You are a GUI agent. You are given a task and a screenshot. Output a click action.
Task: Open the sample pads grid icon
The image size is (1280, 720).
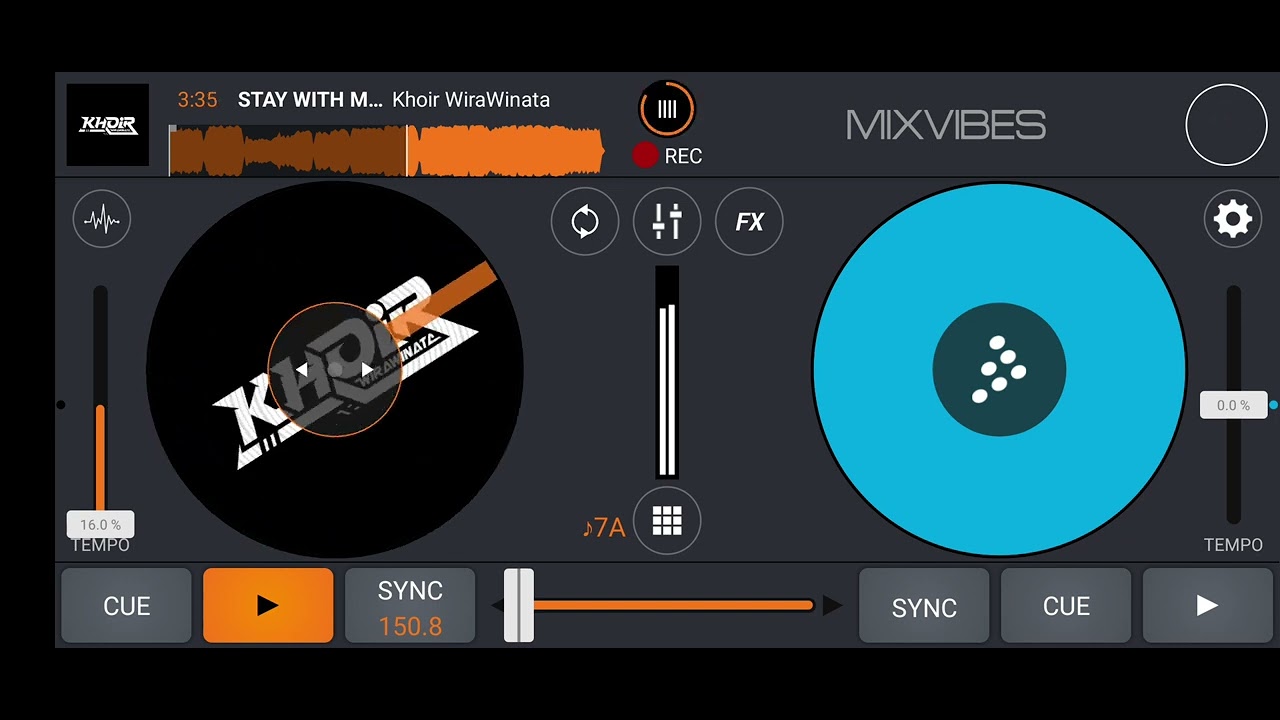pos(667,521)
